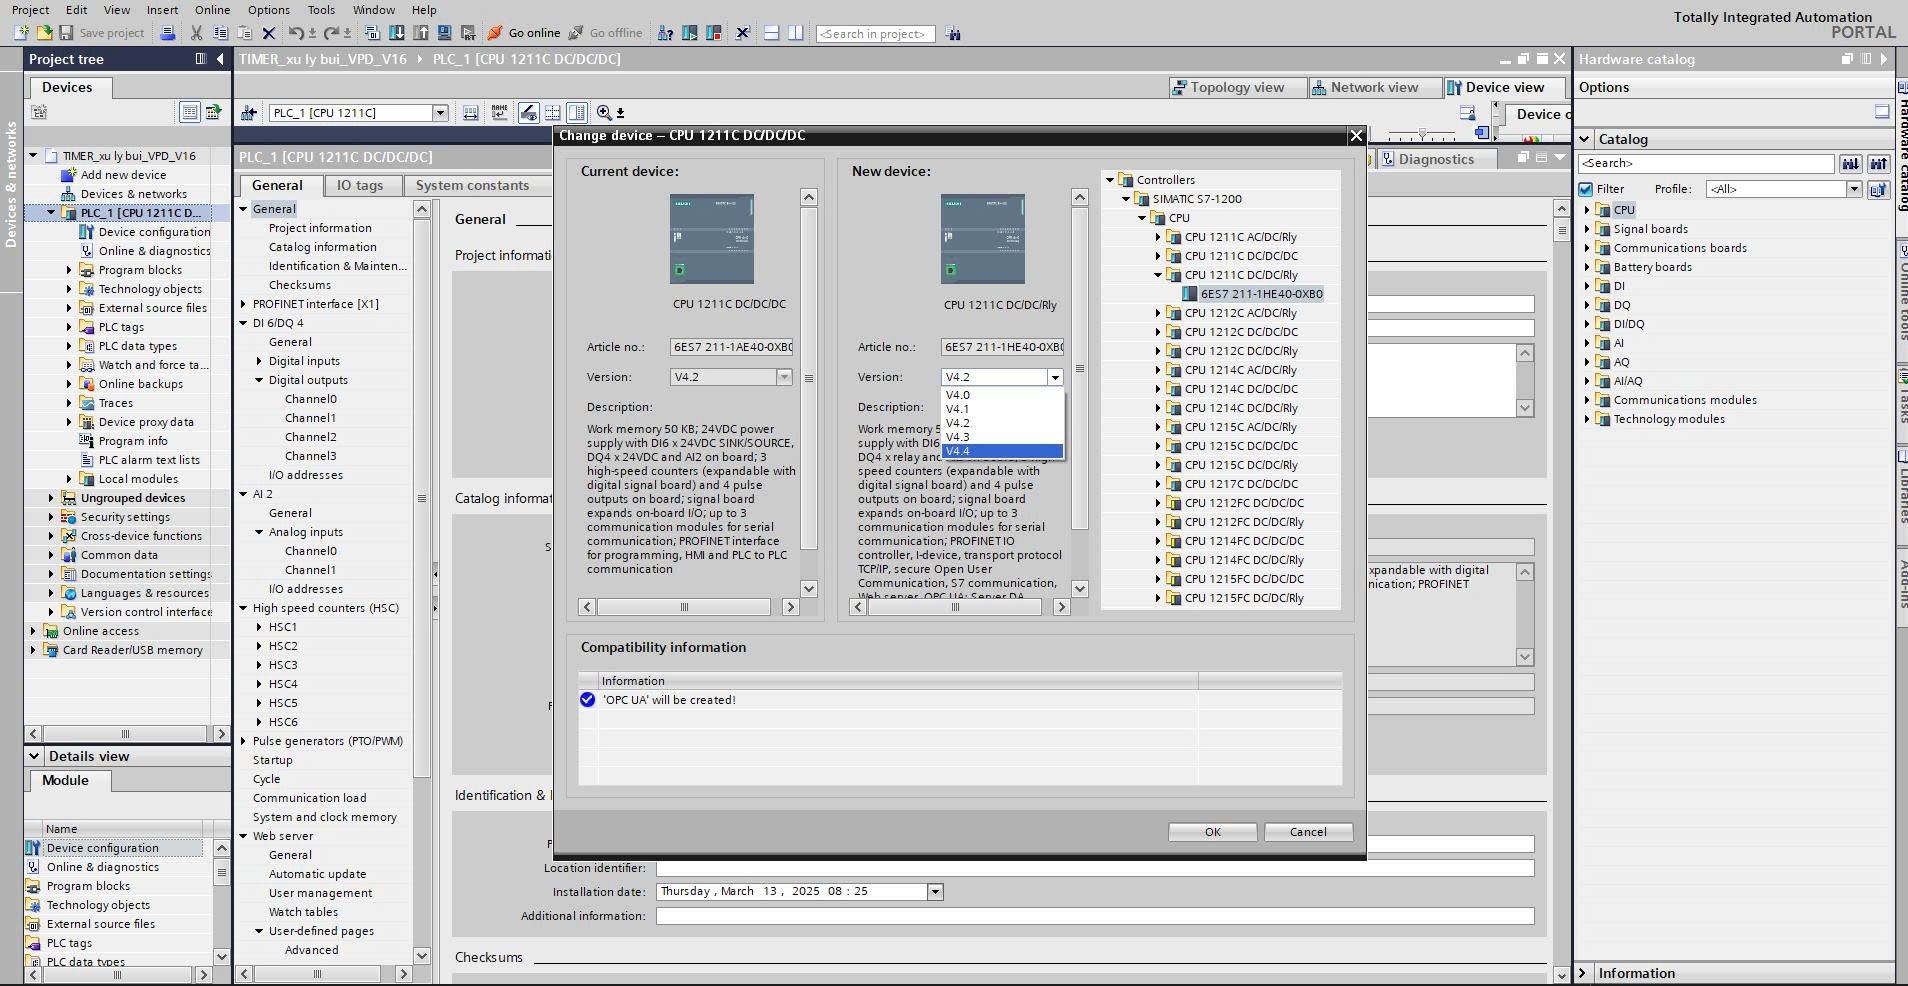Image resolution: width=1908 pixels, height=986 pixels.
Task: Click the Upload from device icon
Action: click(421, 33)
